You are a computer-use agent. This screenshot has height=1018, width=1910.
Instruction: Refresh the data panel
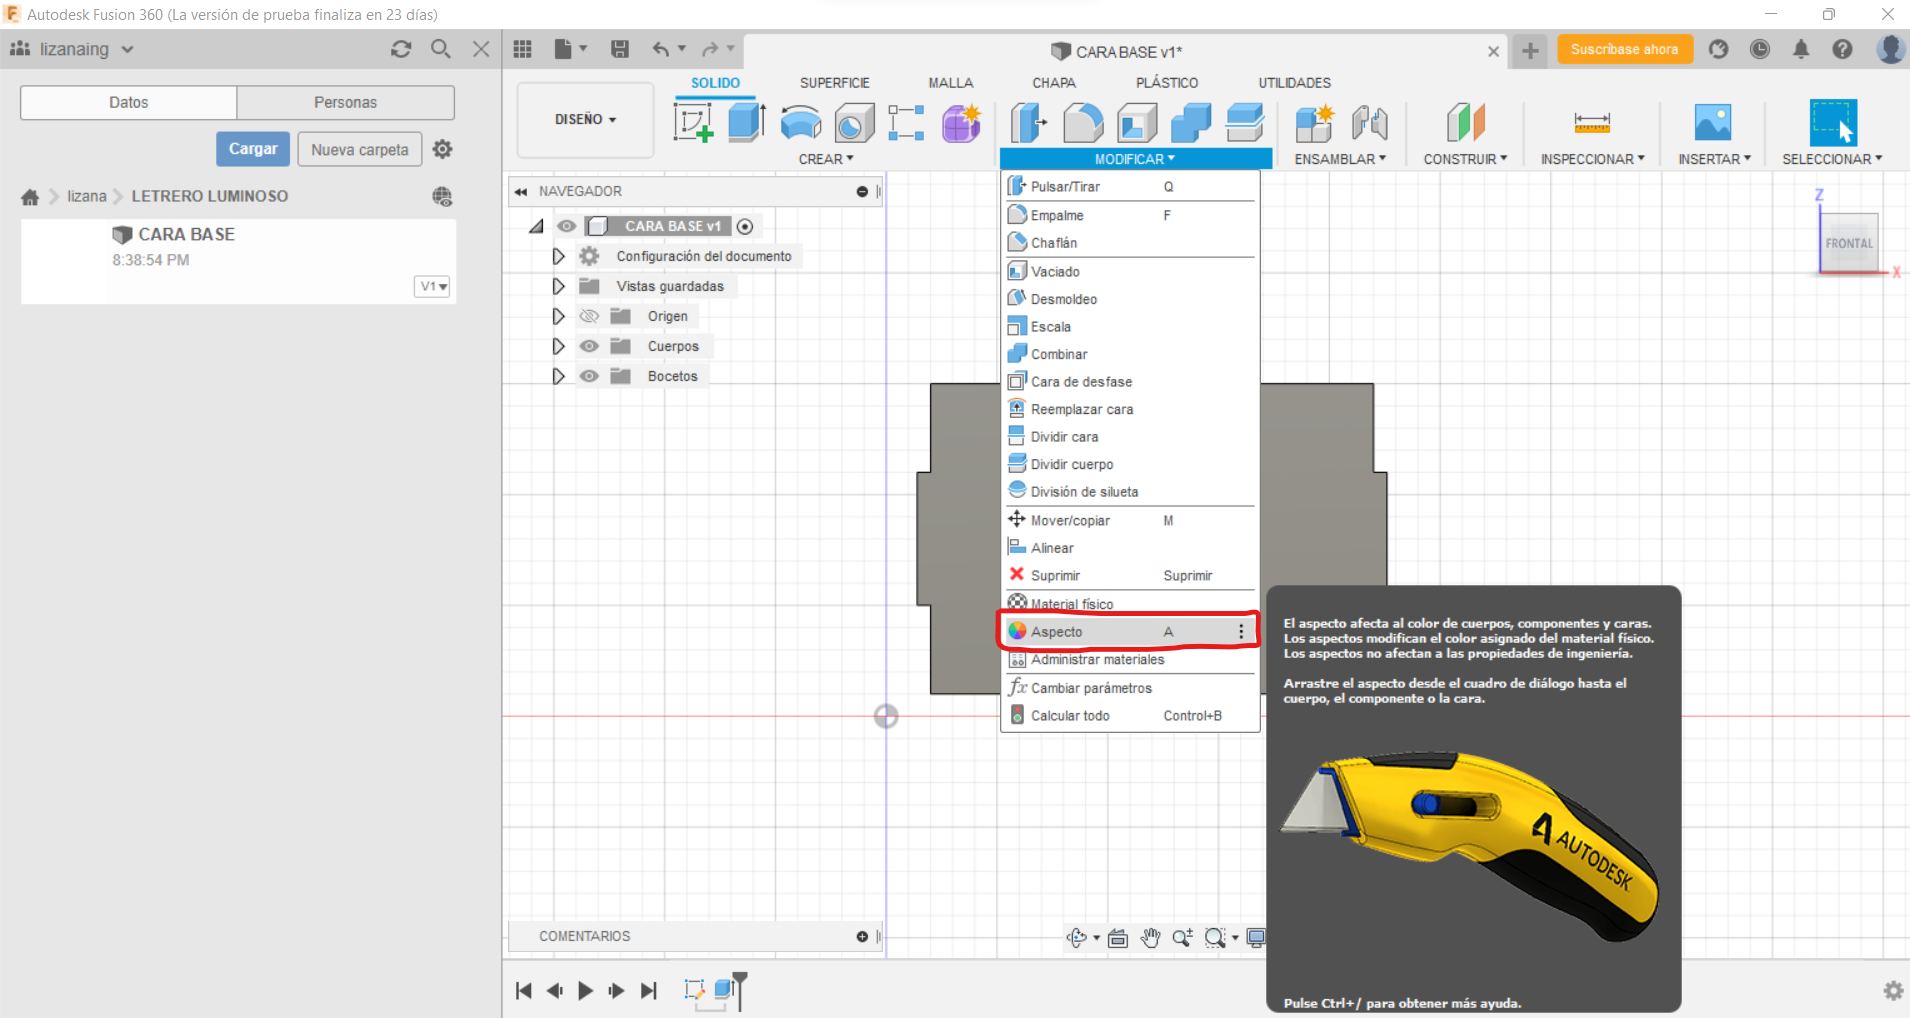coord(401,49)
